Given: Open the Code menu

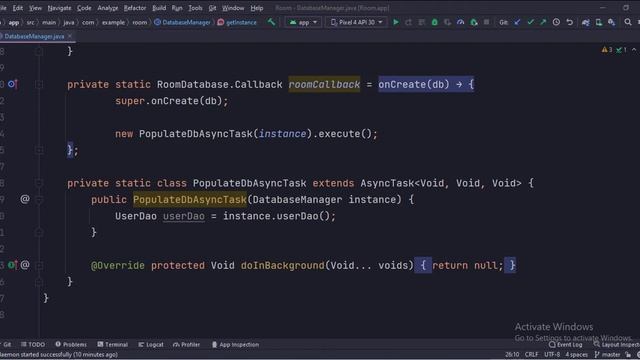Looking at the screenshot, I should pyautogui.click(x=84, y=8).
